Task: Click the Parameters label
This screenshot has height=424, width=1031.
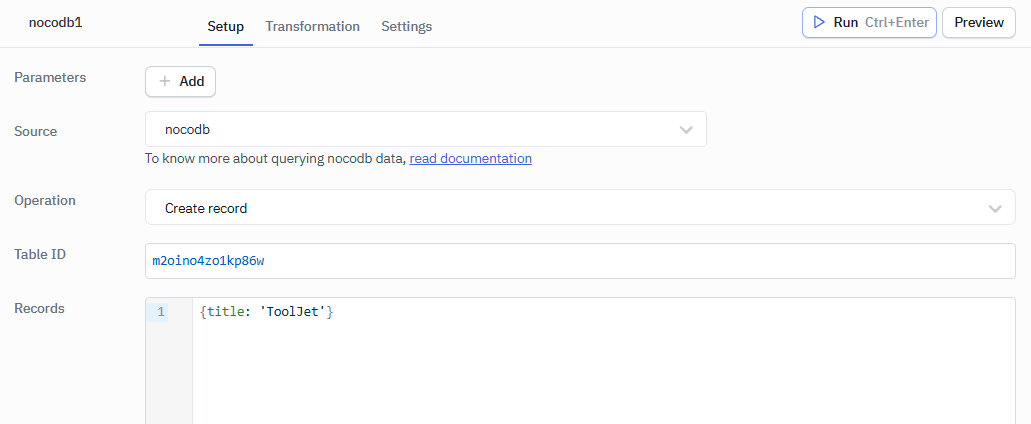Action: coord(50,77)
